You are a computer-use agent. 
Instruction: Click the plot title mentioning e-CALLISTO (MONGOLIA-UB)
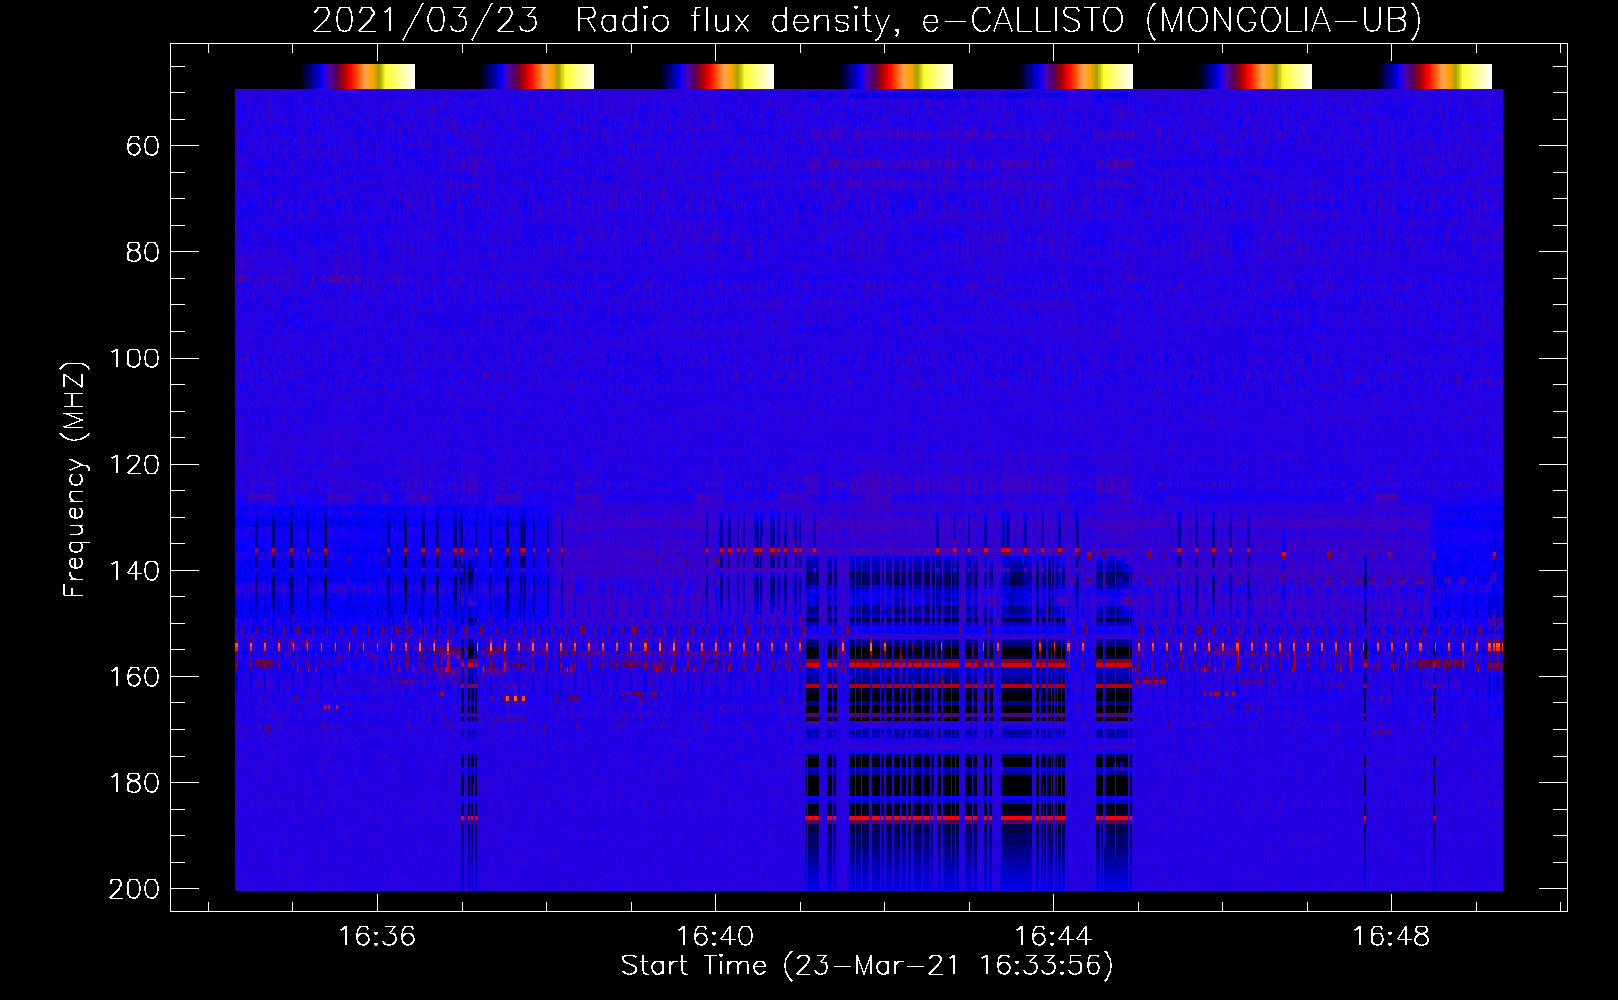point(867,20)
